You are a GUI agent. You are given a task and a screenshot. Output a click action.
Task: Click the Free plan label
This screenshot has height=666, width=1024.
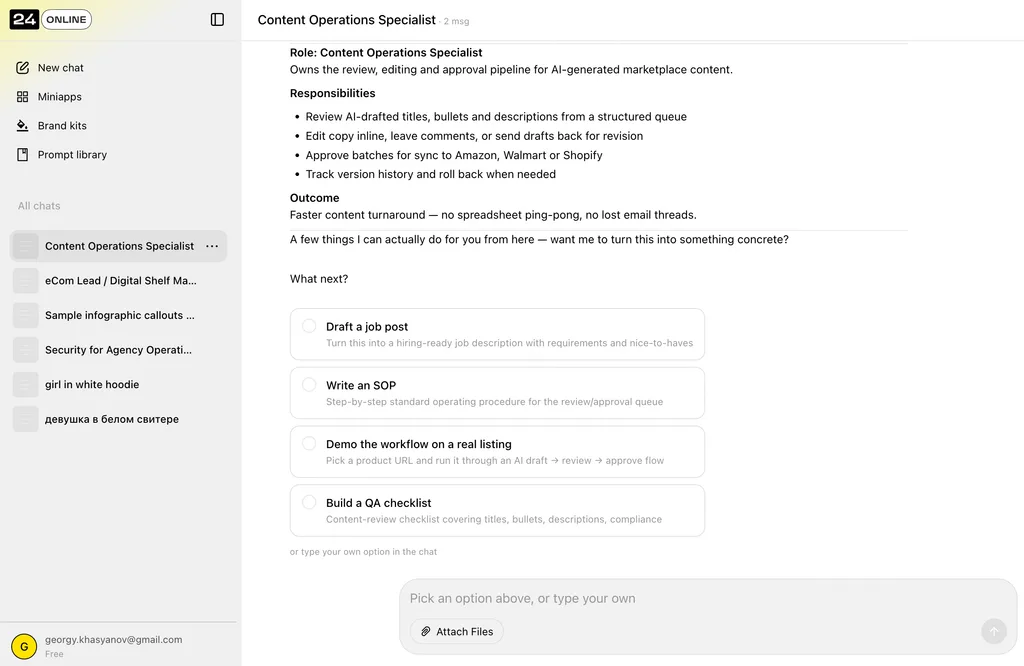54,654
